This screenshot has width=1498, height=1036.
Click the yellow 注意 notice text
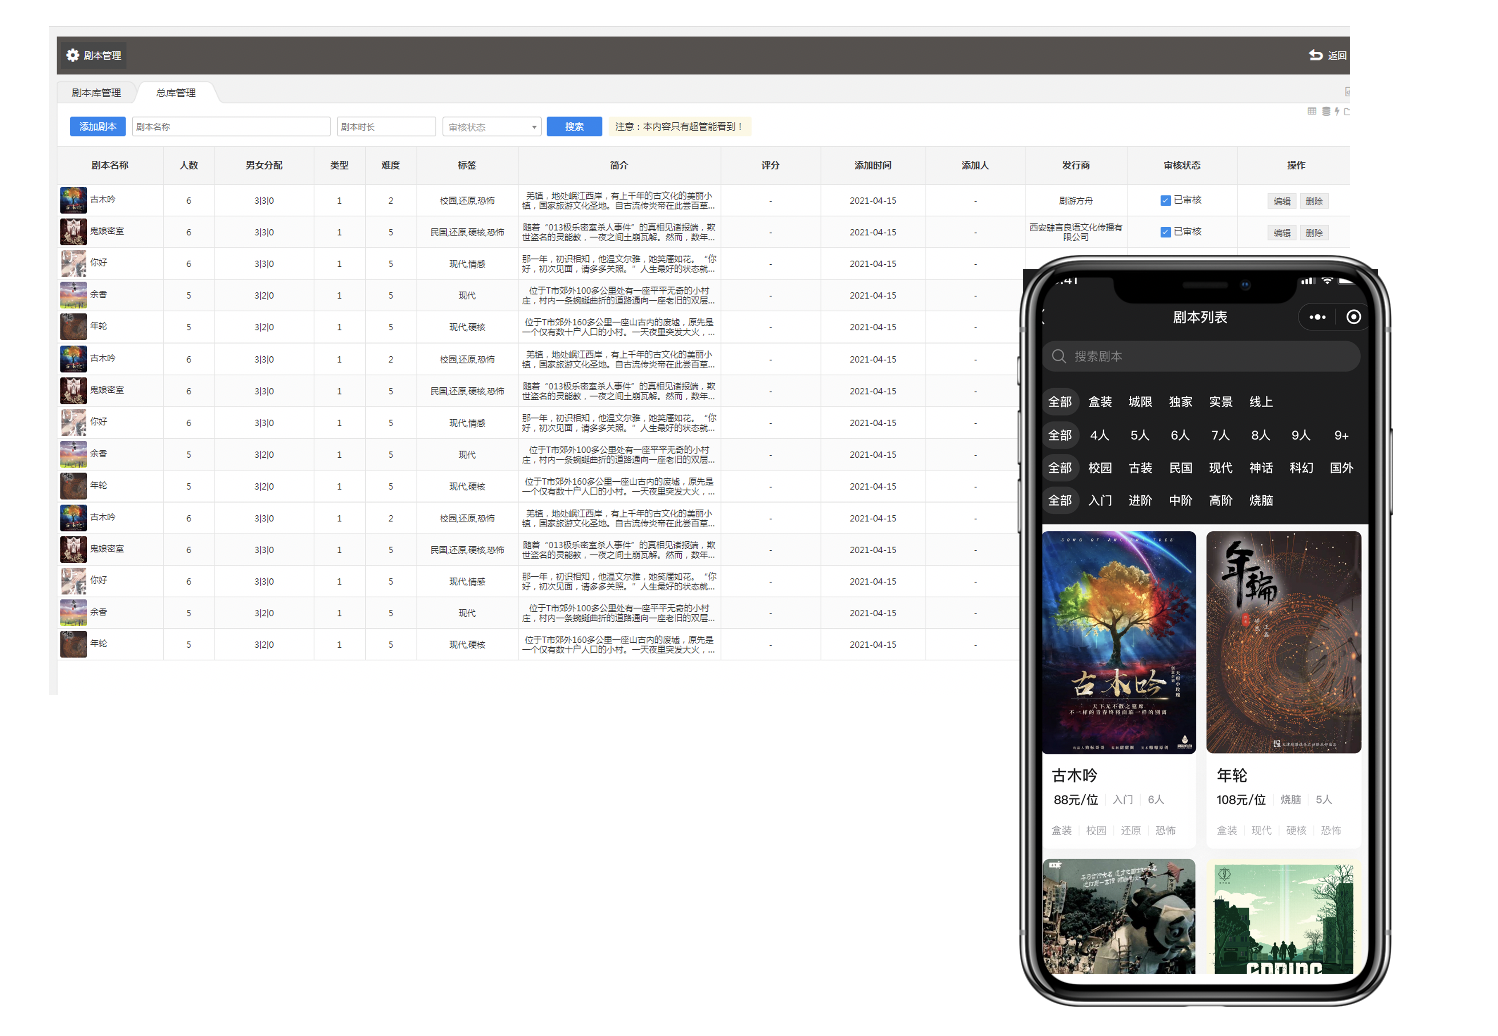tap(679, 127)
